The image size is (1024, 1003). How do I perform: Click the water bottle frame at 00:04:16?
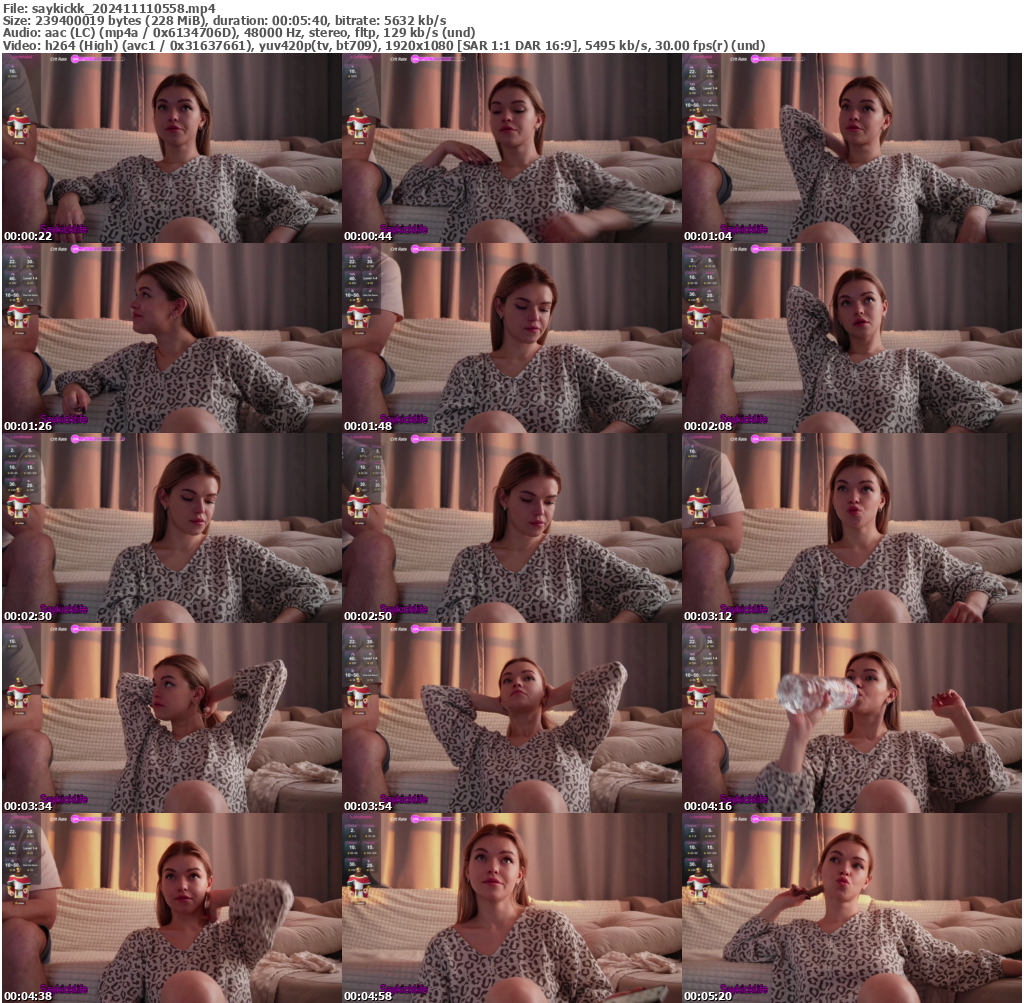[851, 718]
